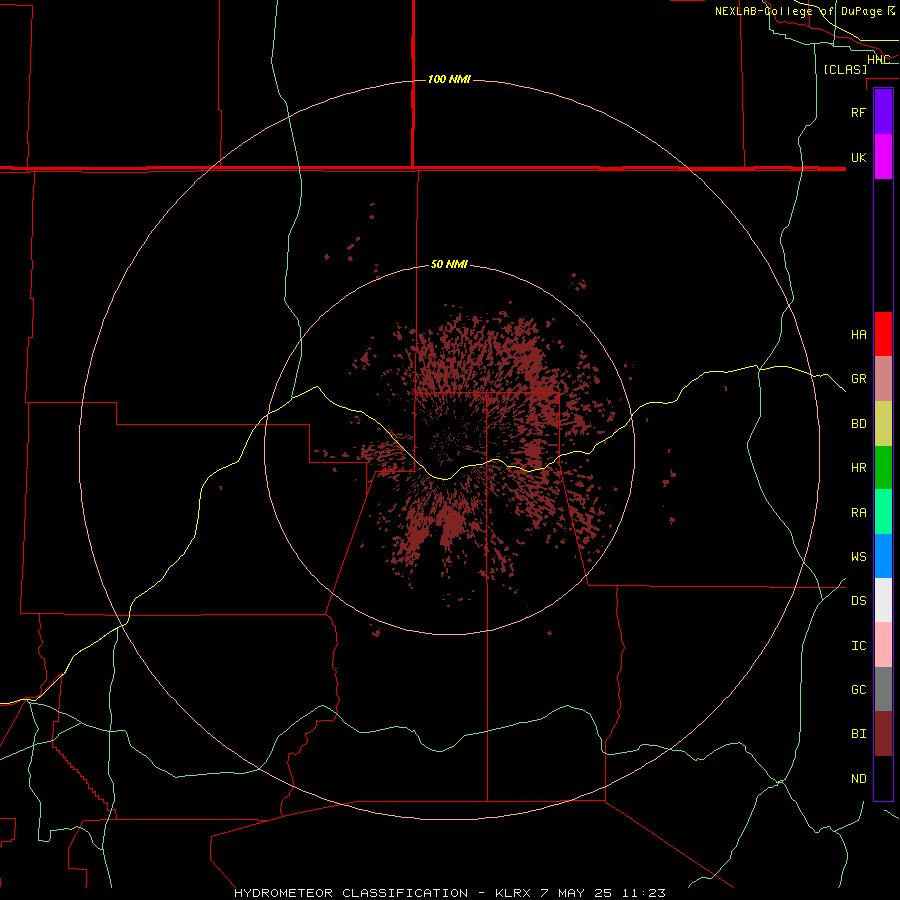Screen dimensions: 900x900
Task: Click the GR legend label
Action: coord(858,379)
